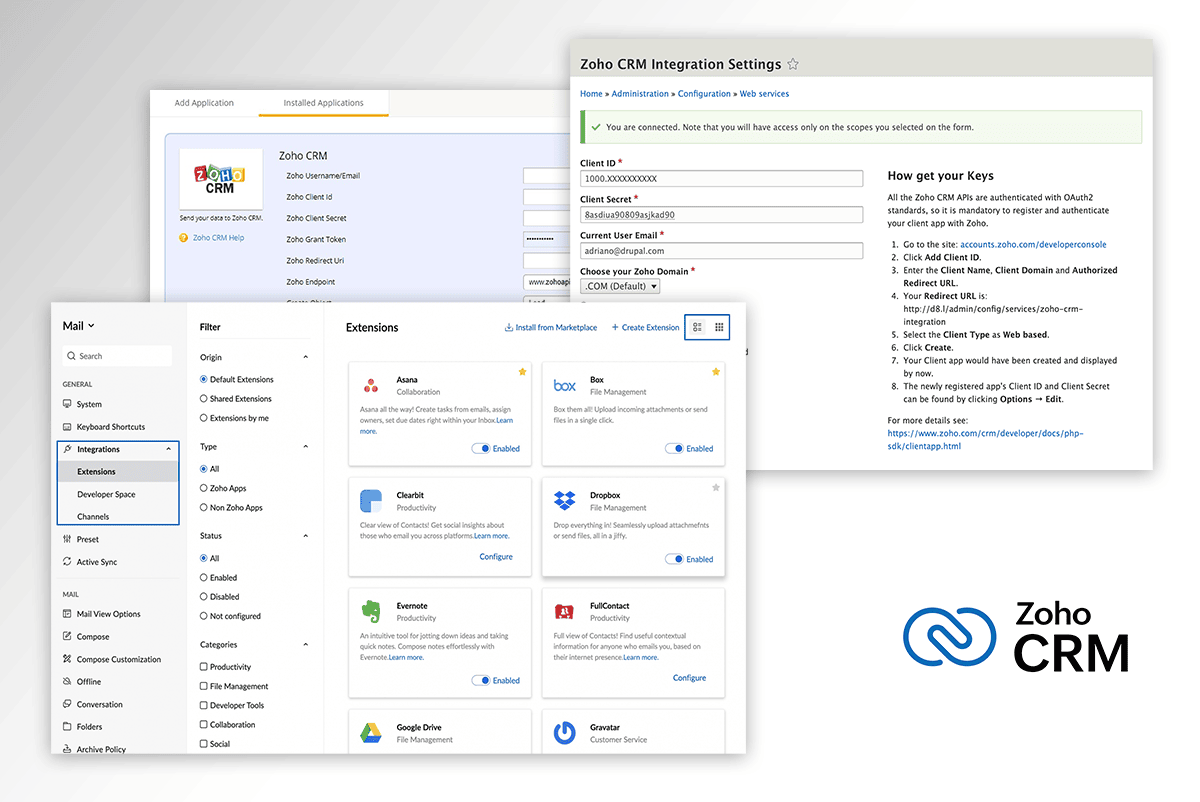This screenshot has height=802, width=1200.
Task: Click the Evernote elephant icon
Action: point(371,611)
